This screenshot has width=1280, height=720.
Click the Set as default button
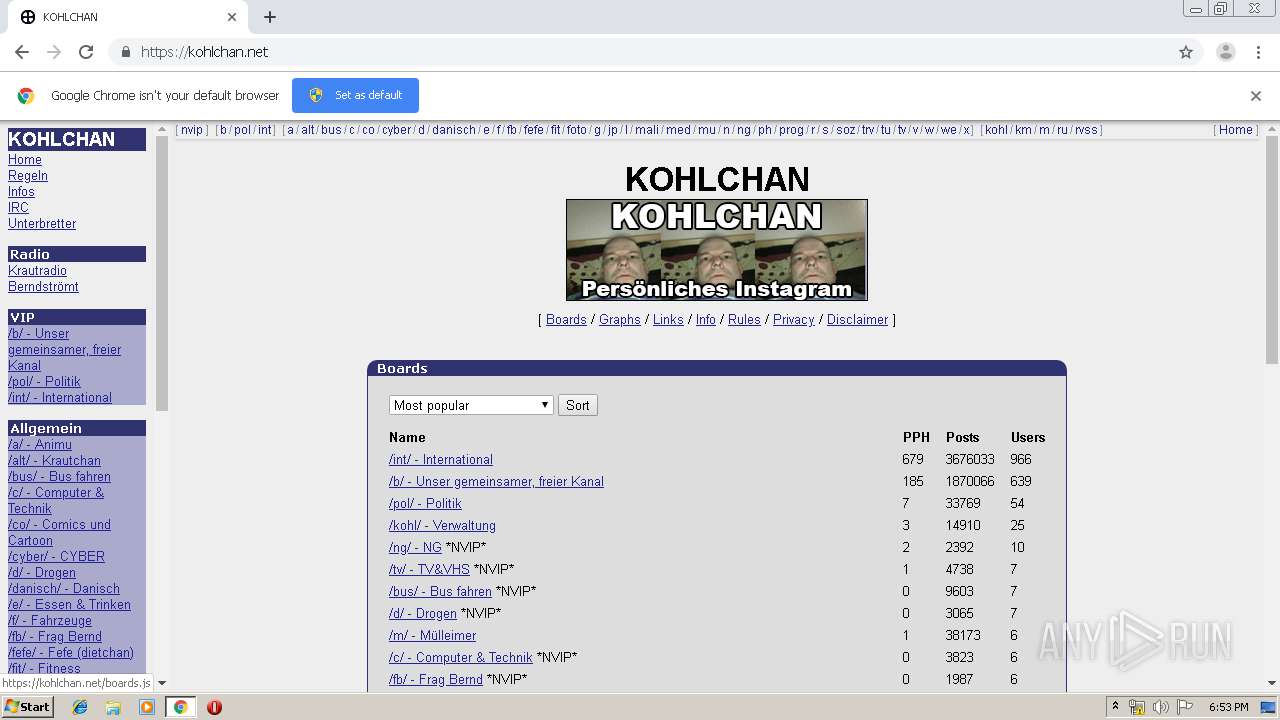(x=355, y=95)
